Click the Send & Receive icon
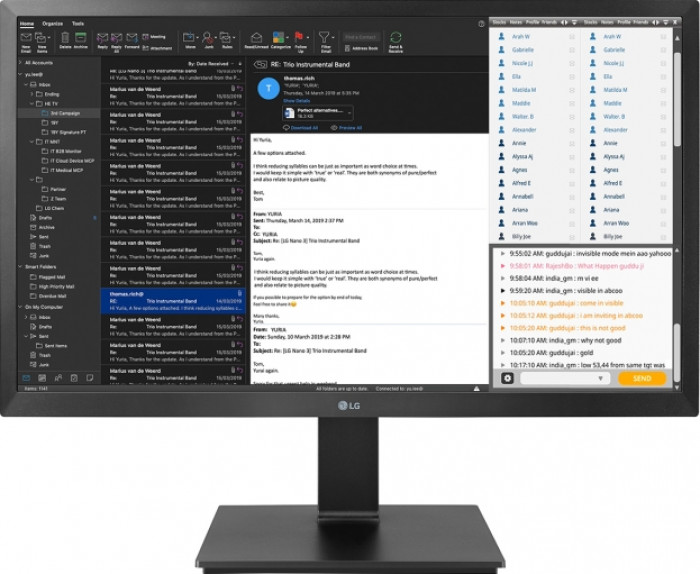Viewport: 700px width, 574px height. (x=396, y=38)
